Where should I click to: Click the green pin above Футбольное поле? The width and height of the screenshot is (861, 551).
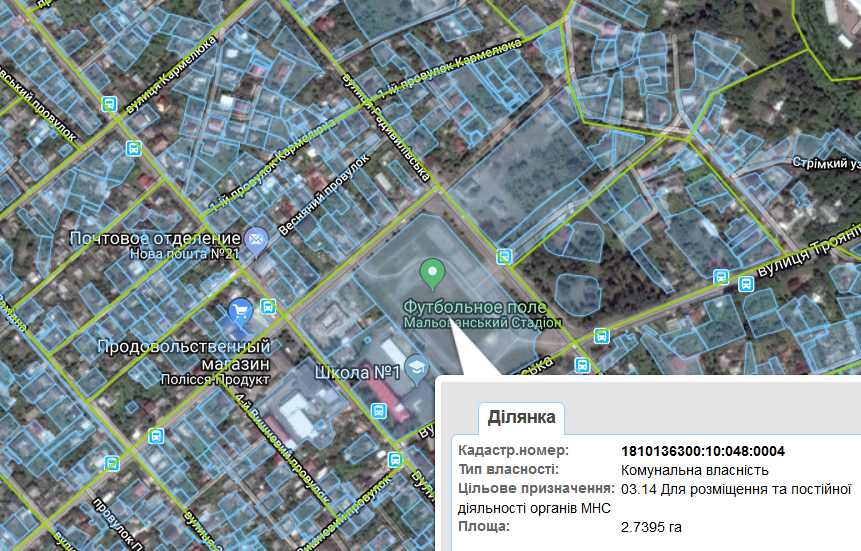pos(431,270)
